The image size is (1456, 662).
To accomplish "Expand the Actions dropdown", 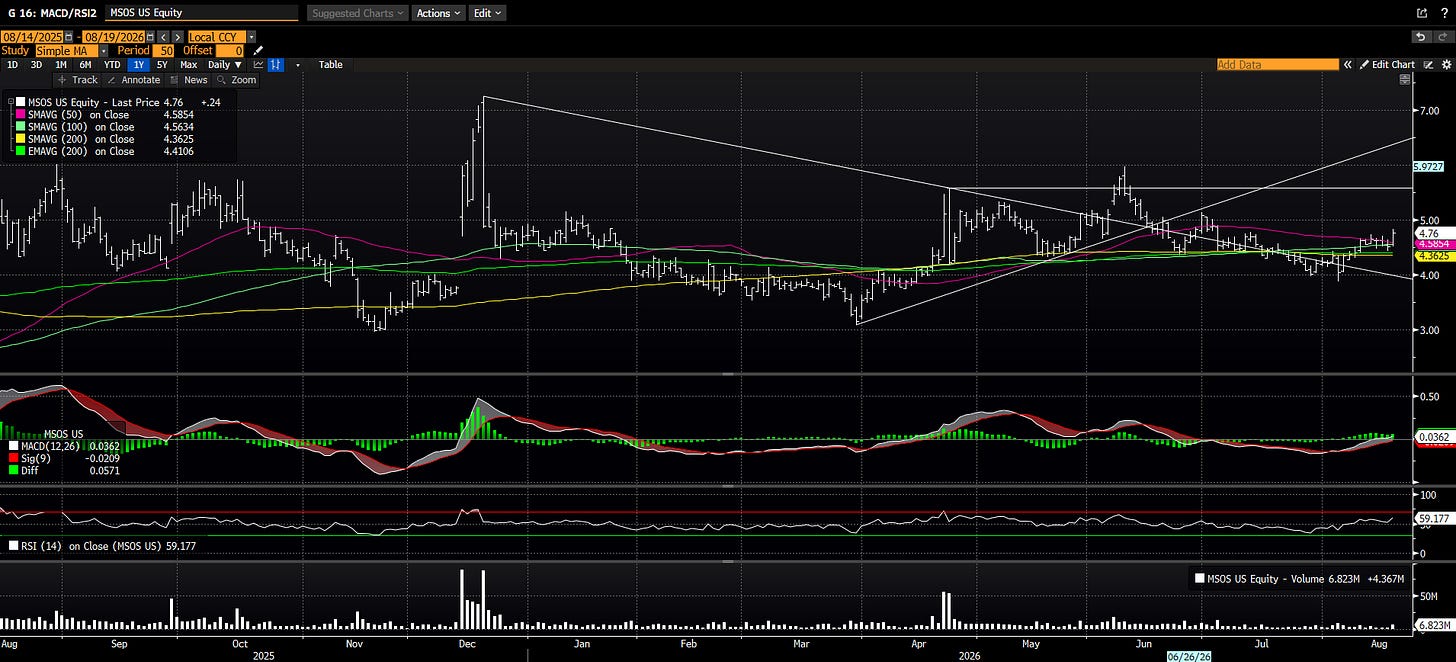I will pos(438,13).
